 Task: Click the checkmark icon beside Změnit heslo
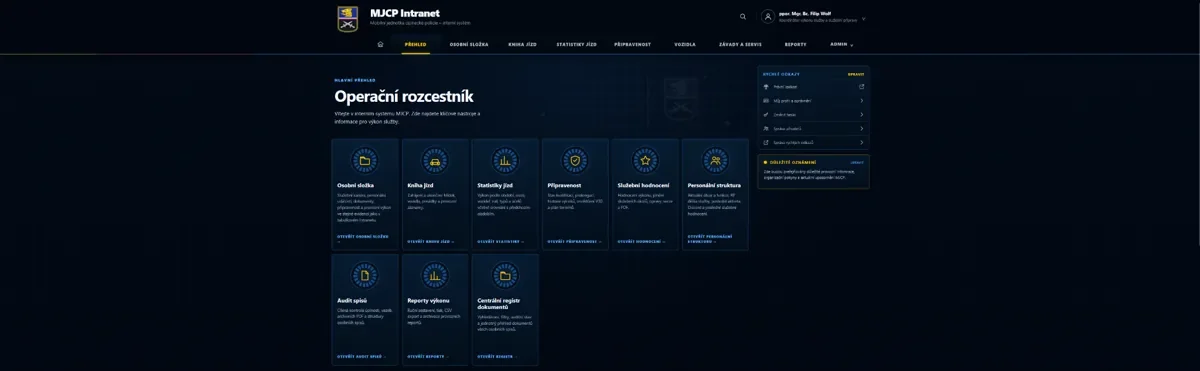coord(766,114)
